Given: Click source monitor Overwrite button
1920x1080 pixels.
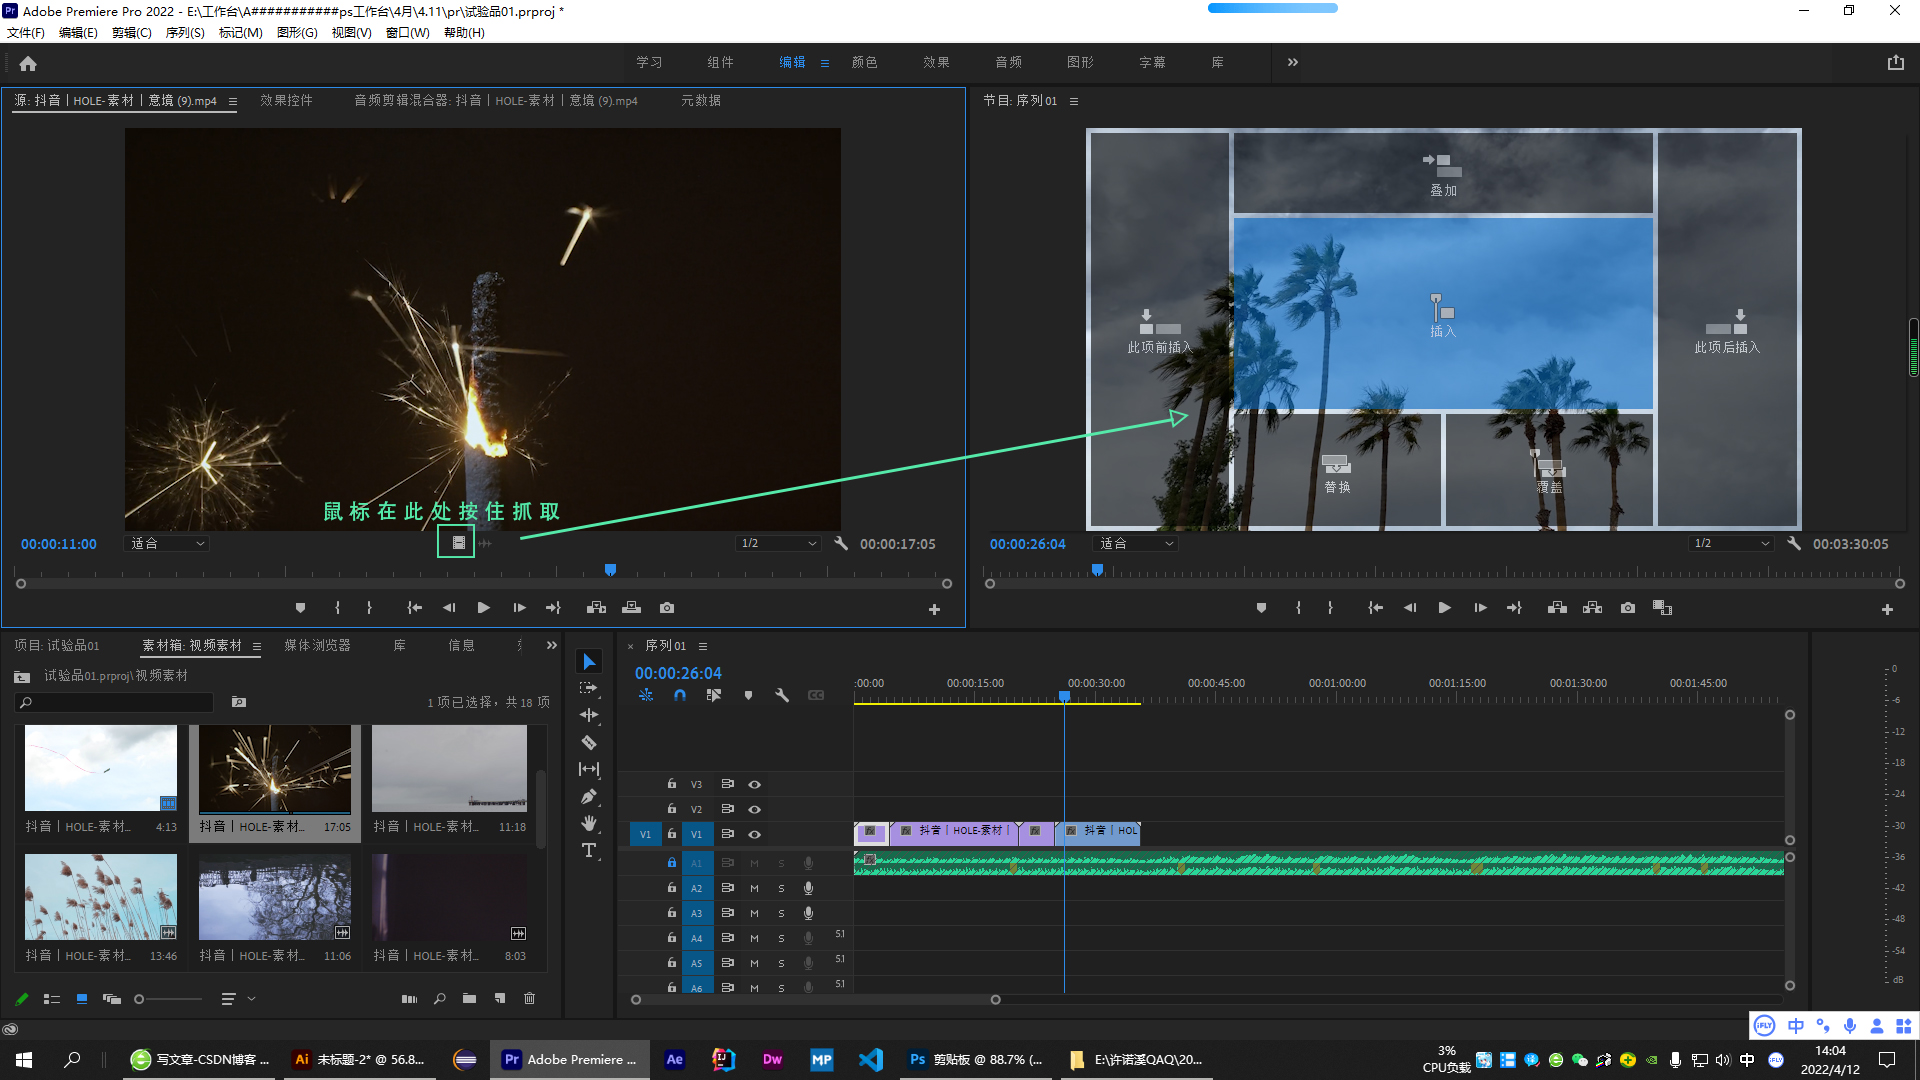Looking at the screenshot, I should click(x=631, y=608).
